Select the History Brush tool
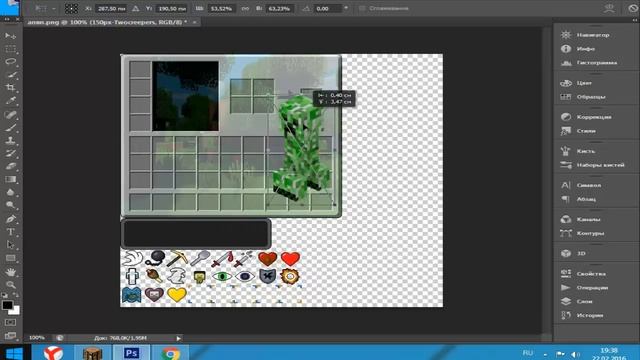 [x=10, y=153]
